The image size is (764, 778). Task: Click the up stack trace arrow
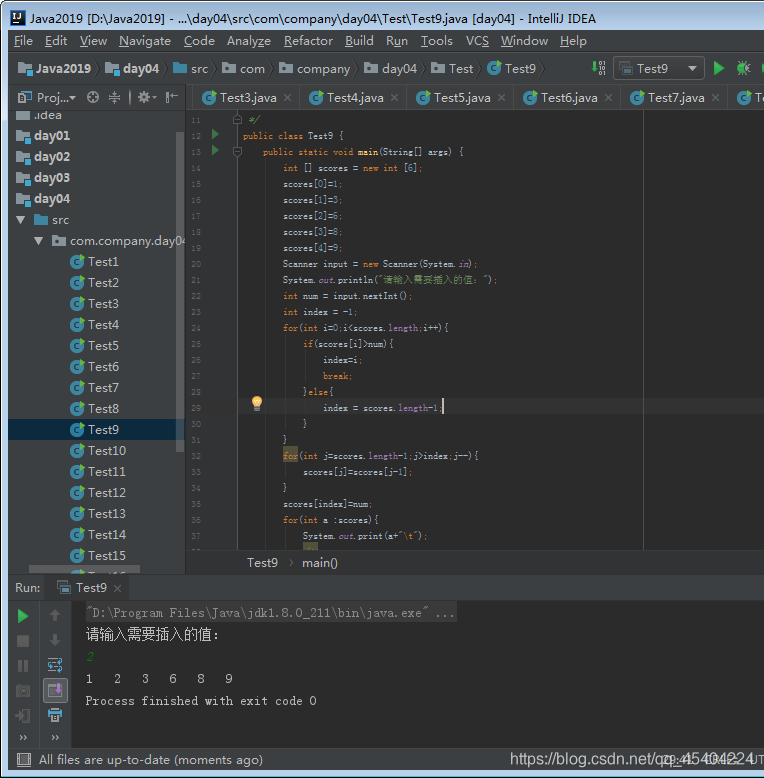(x=55, y=615)
